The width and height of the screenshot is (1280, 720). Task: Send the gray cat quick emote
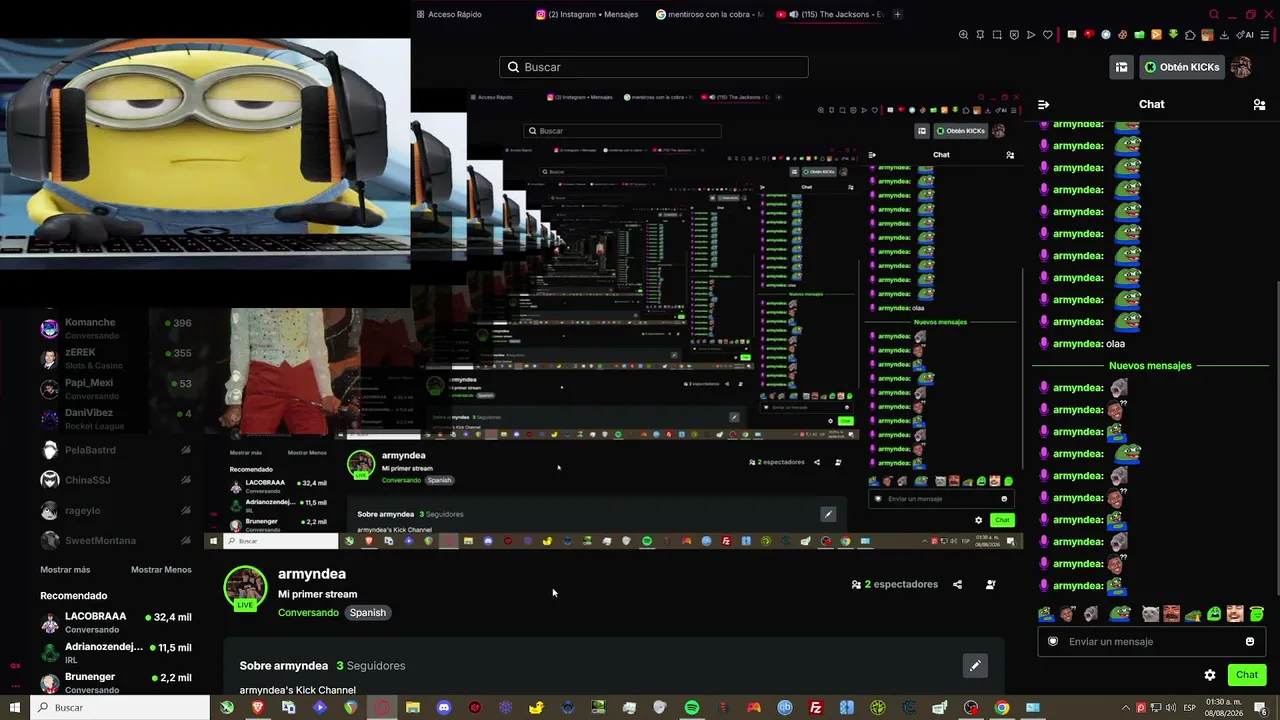(x=1150, y=614)
